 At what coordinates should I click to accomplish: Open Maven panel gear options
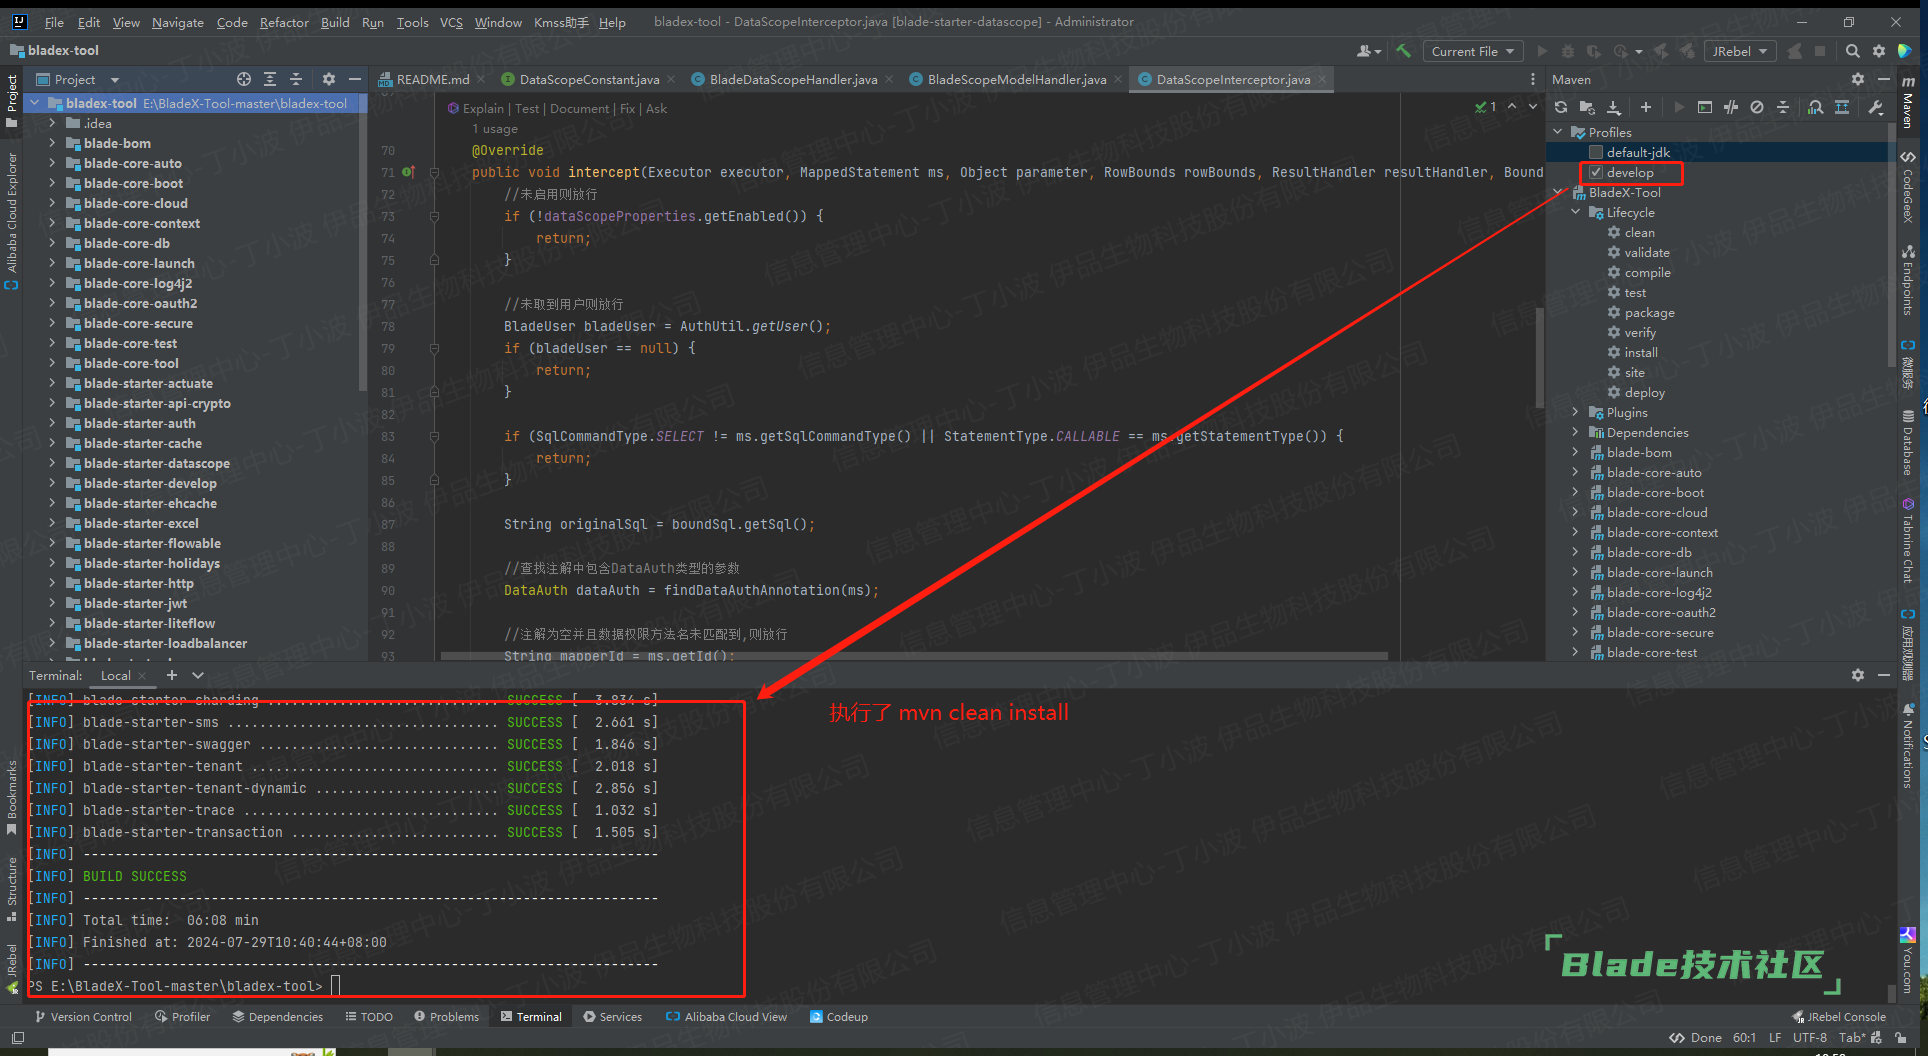pyautogui.click(x=1858, y=79)
